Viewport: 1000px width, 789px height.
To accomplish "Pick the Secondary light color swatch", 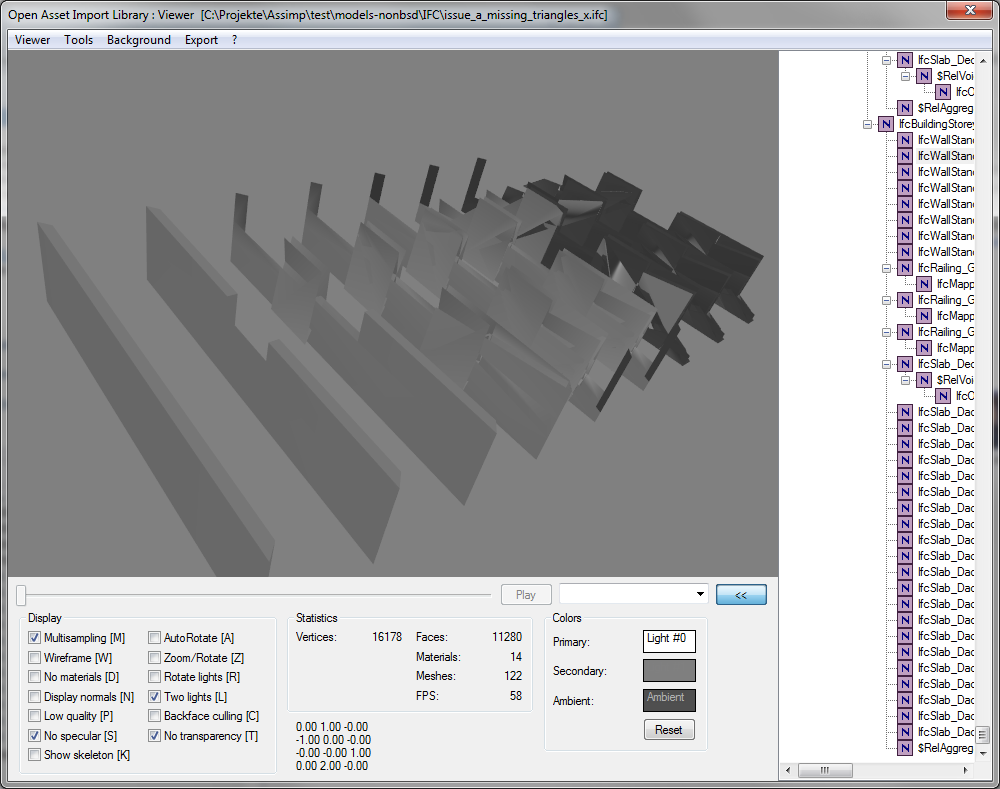I will pos(669,671).
